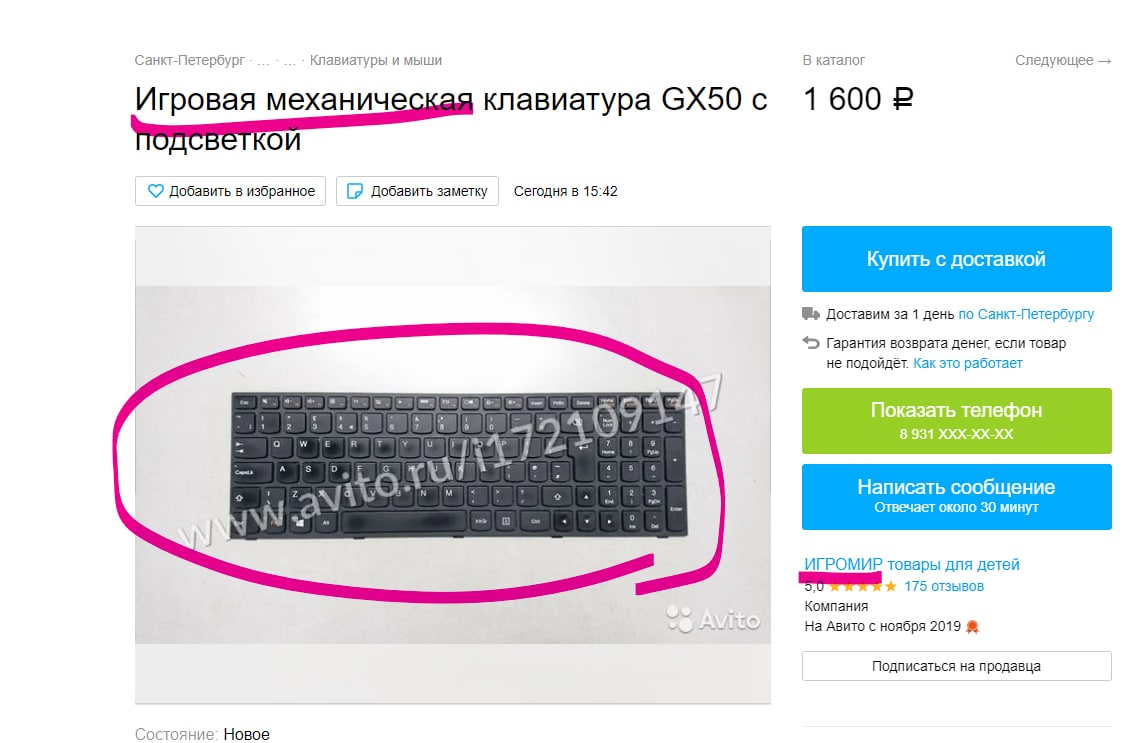Viewport: 1142px width, 743px height.
Task: Open chat via Написать сообщение button
Action: tap(956, 497)
